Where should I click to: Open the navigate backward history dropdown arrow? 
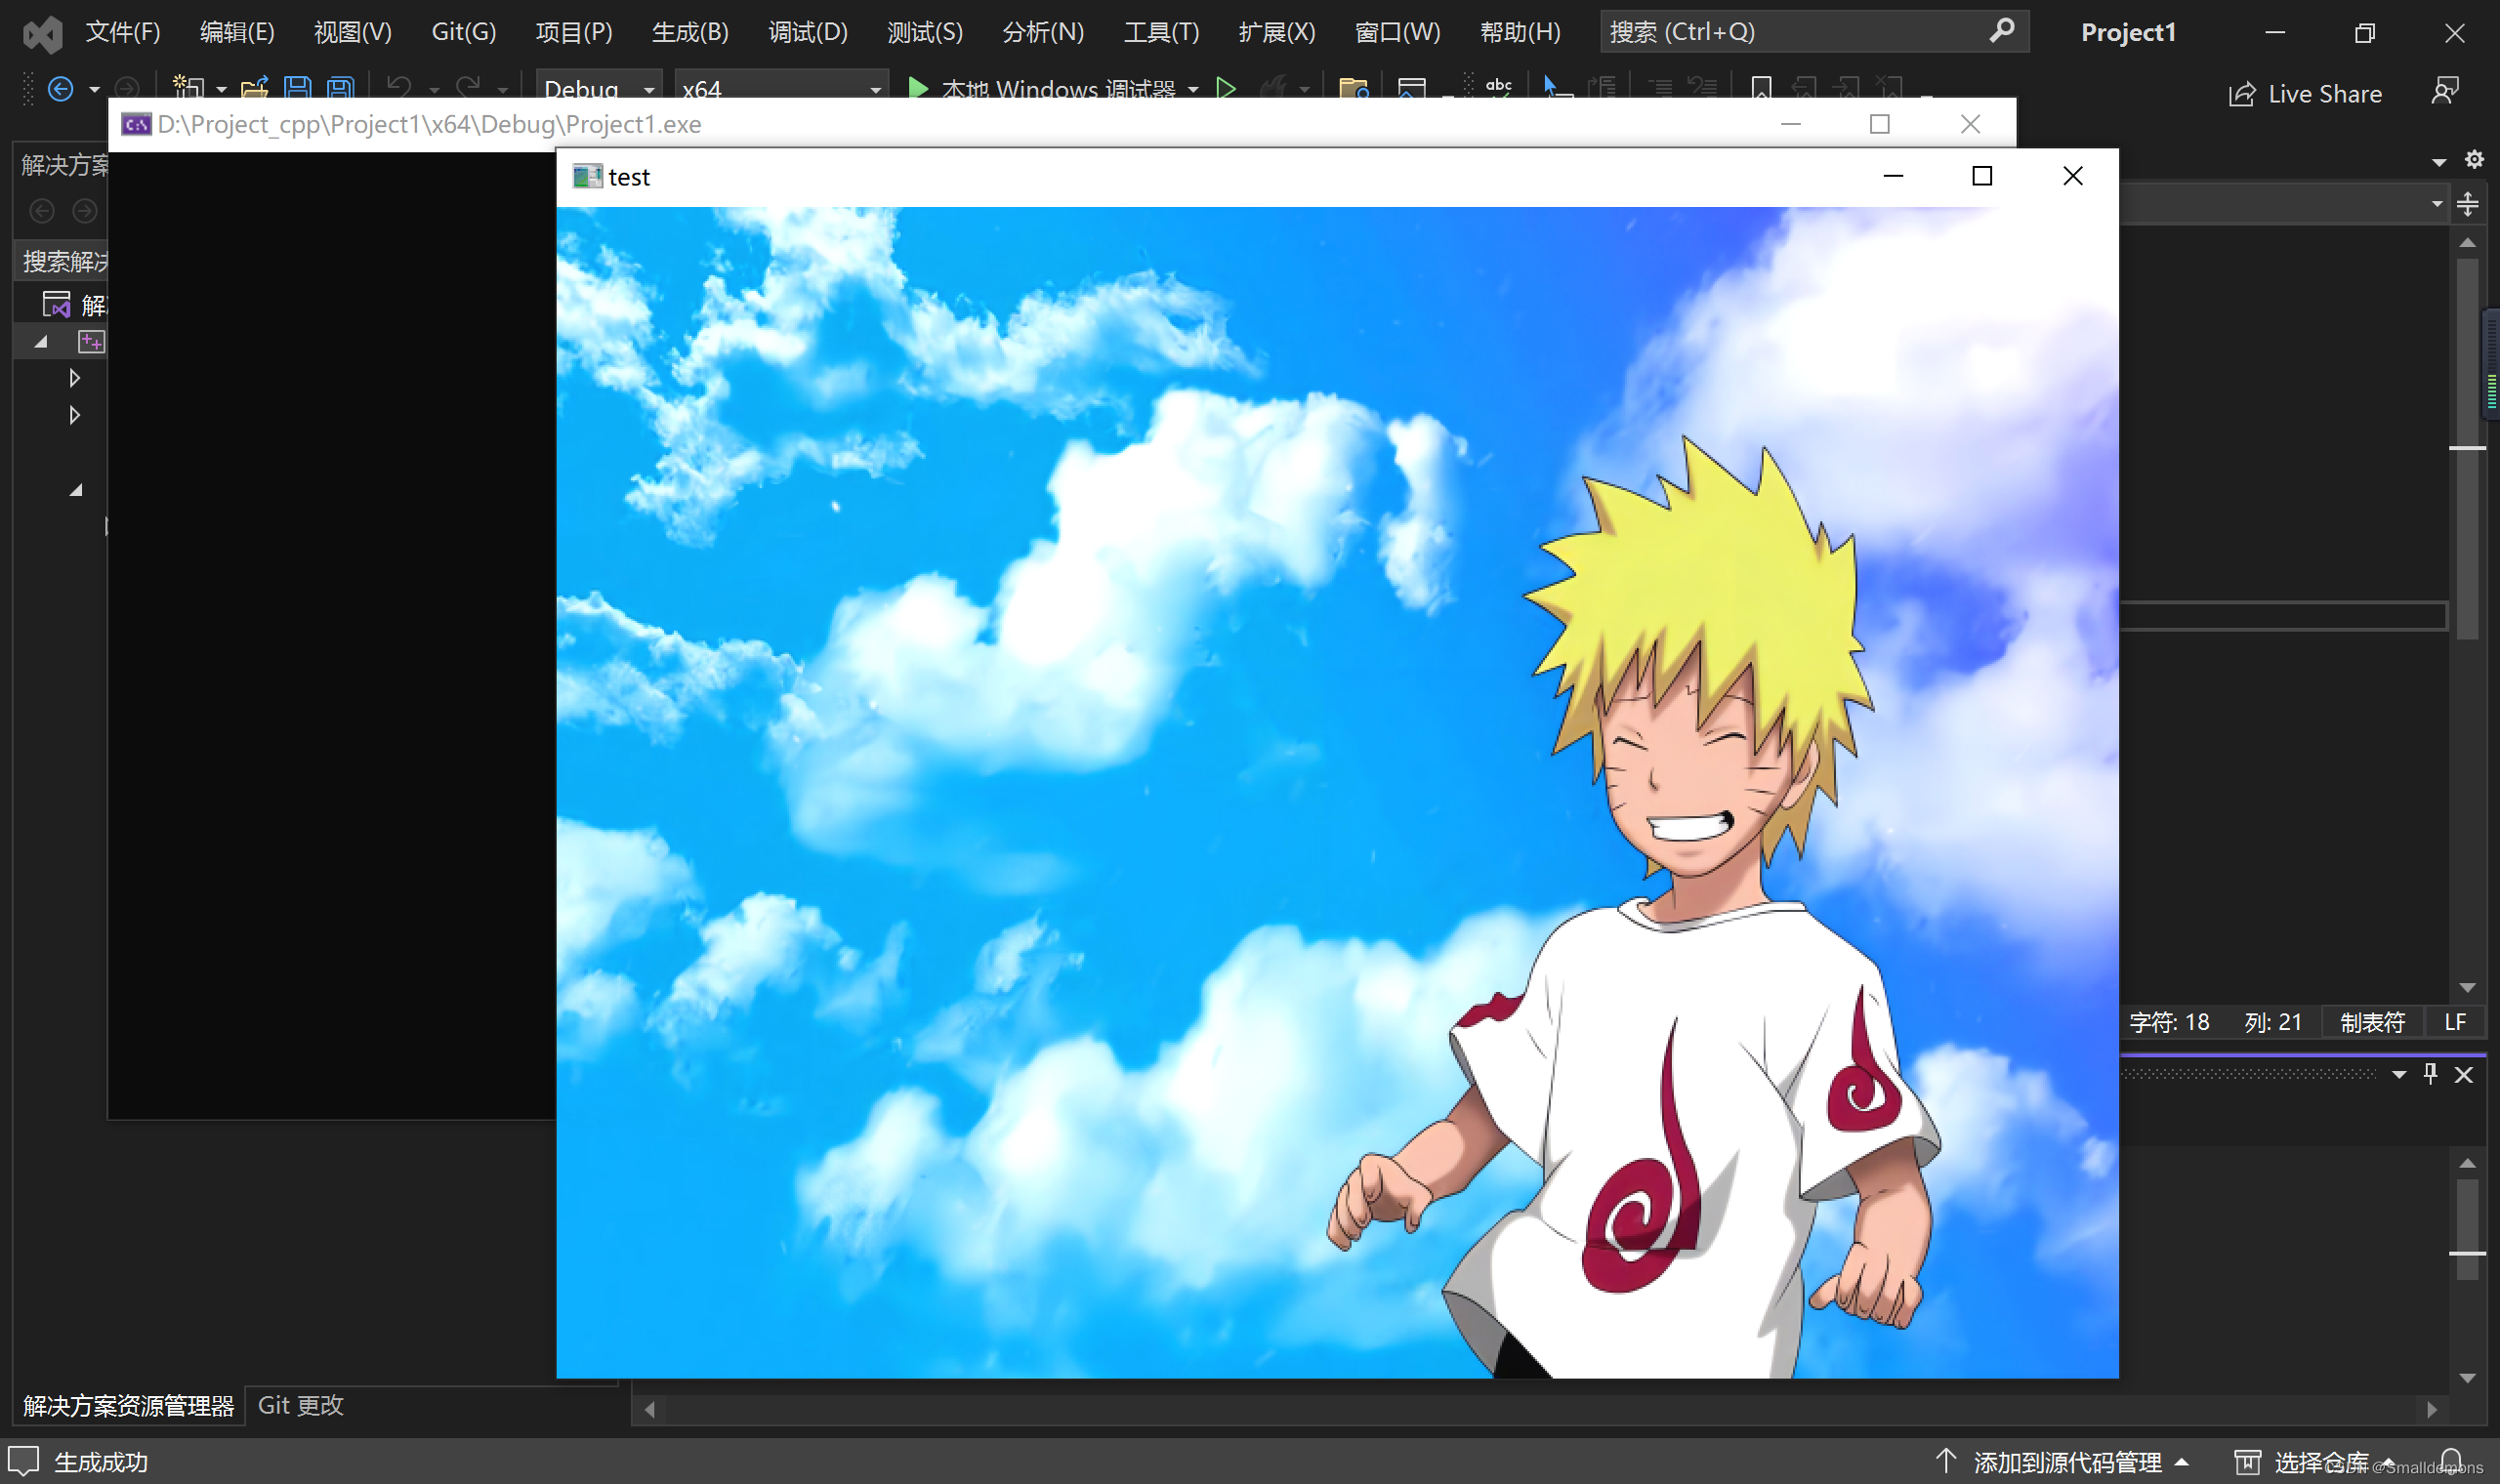(94, 90)
